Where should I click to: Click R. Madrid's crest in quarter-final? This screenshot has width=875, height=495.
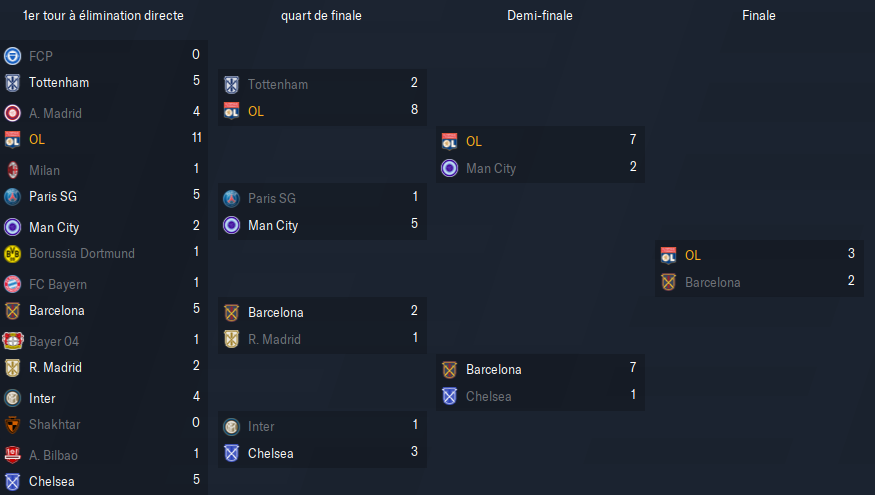tap(232, 339)
